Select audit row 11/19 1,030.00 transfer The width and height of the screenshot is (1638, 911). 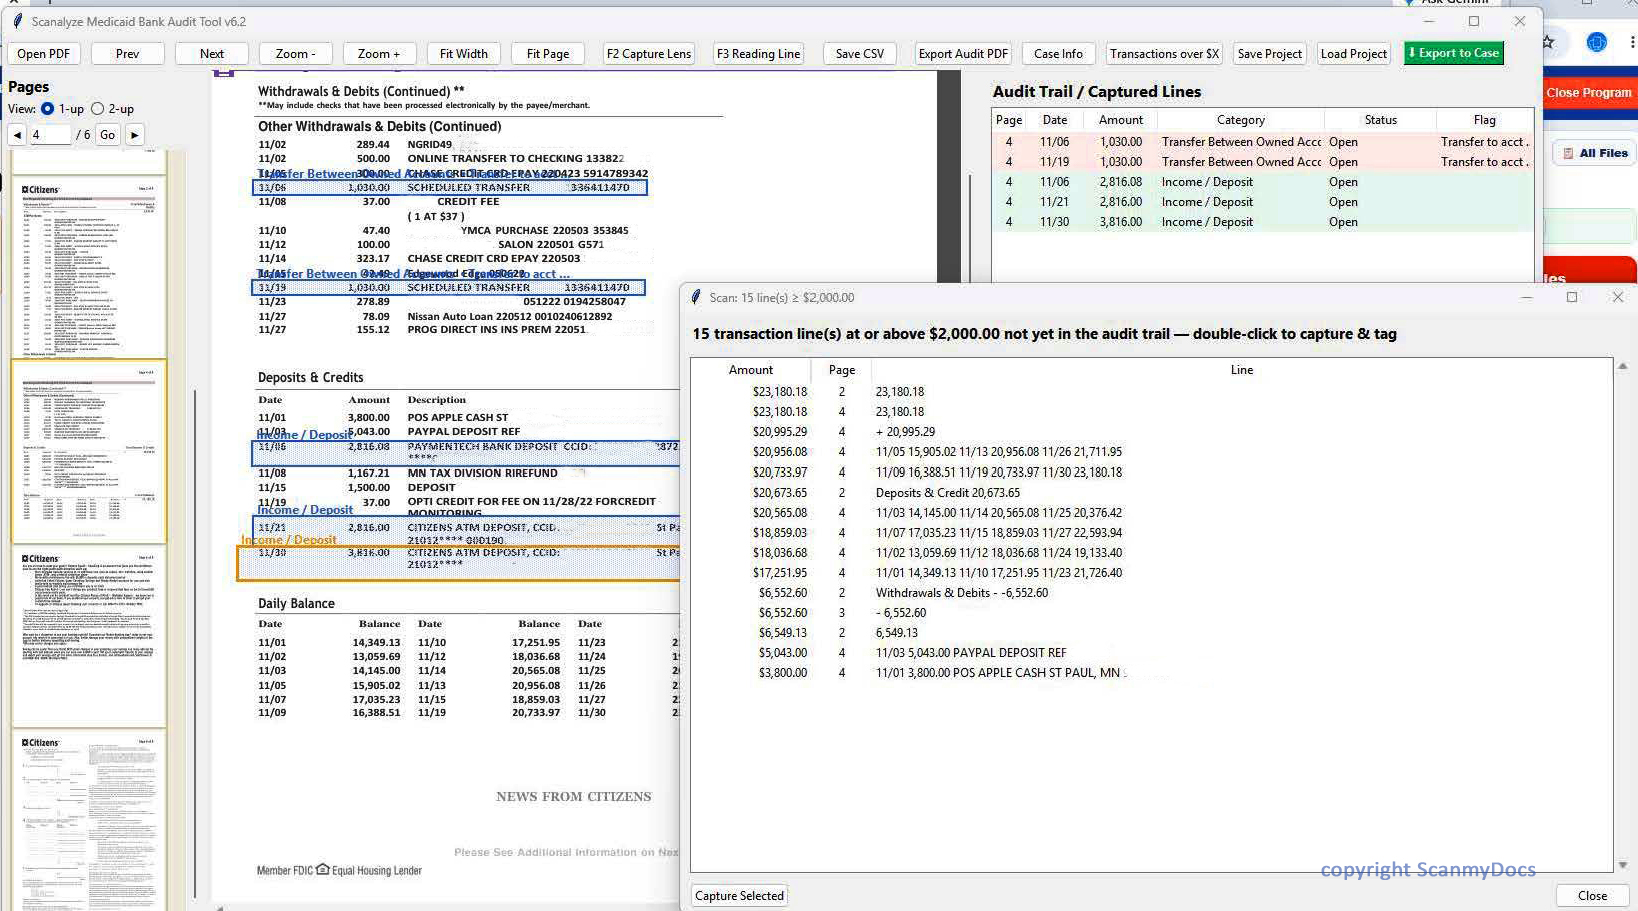pos(1262,162)
